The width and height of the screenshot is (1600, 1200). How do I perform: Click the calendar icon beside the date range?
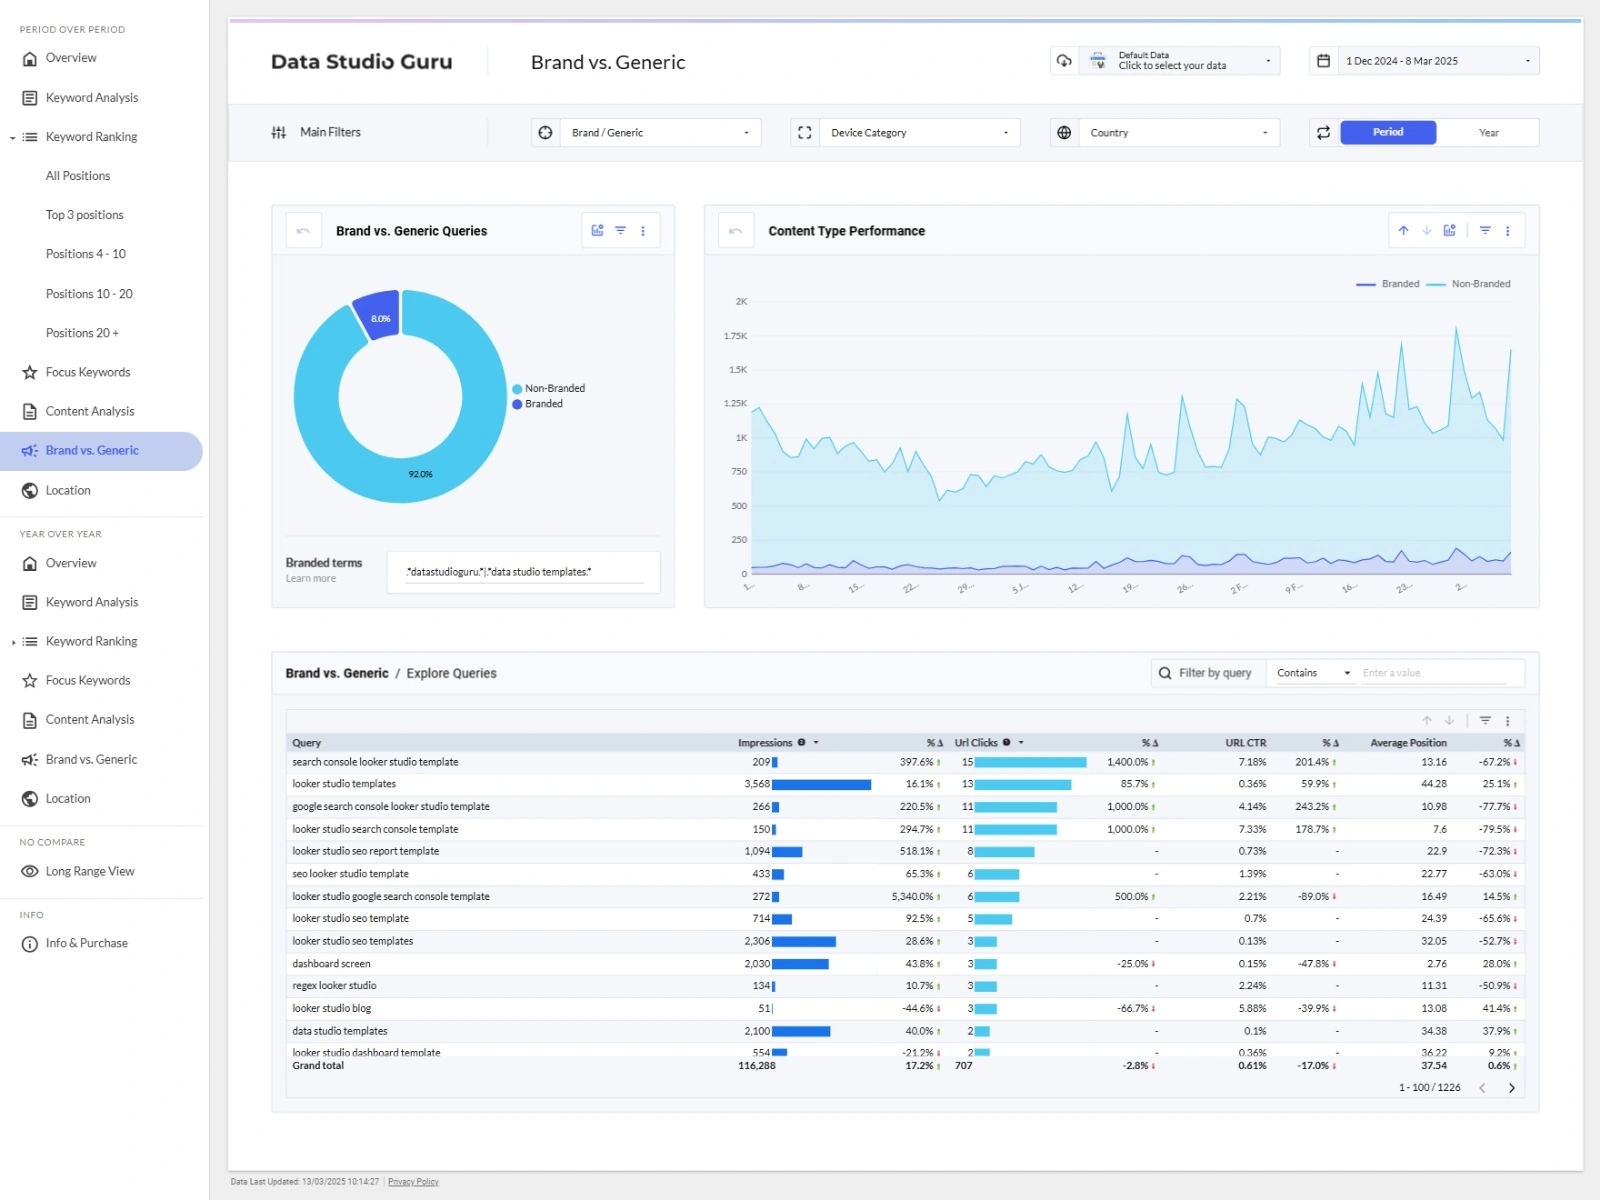(1323, 61)
